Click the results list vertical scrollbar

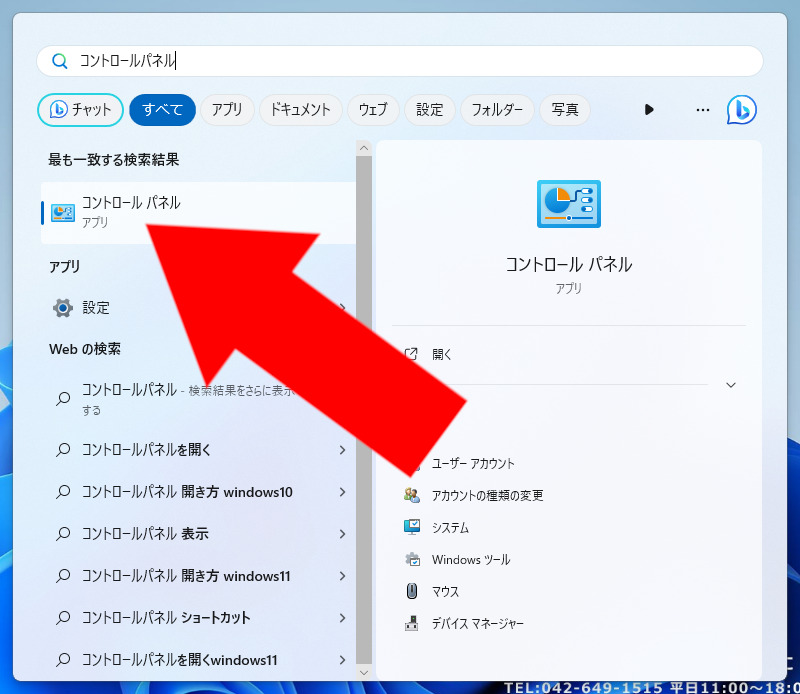(364, 400)
